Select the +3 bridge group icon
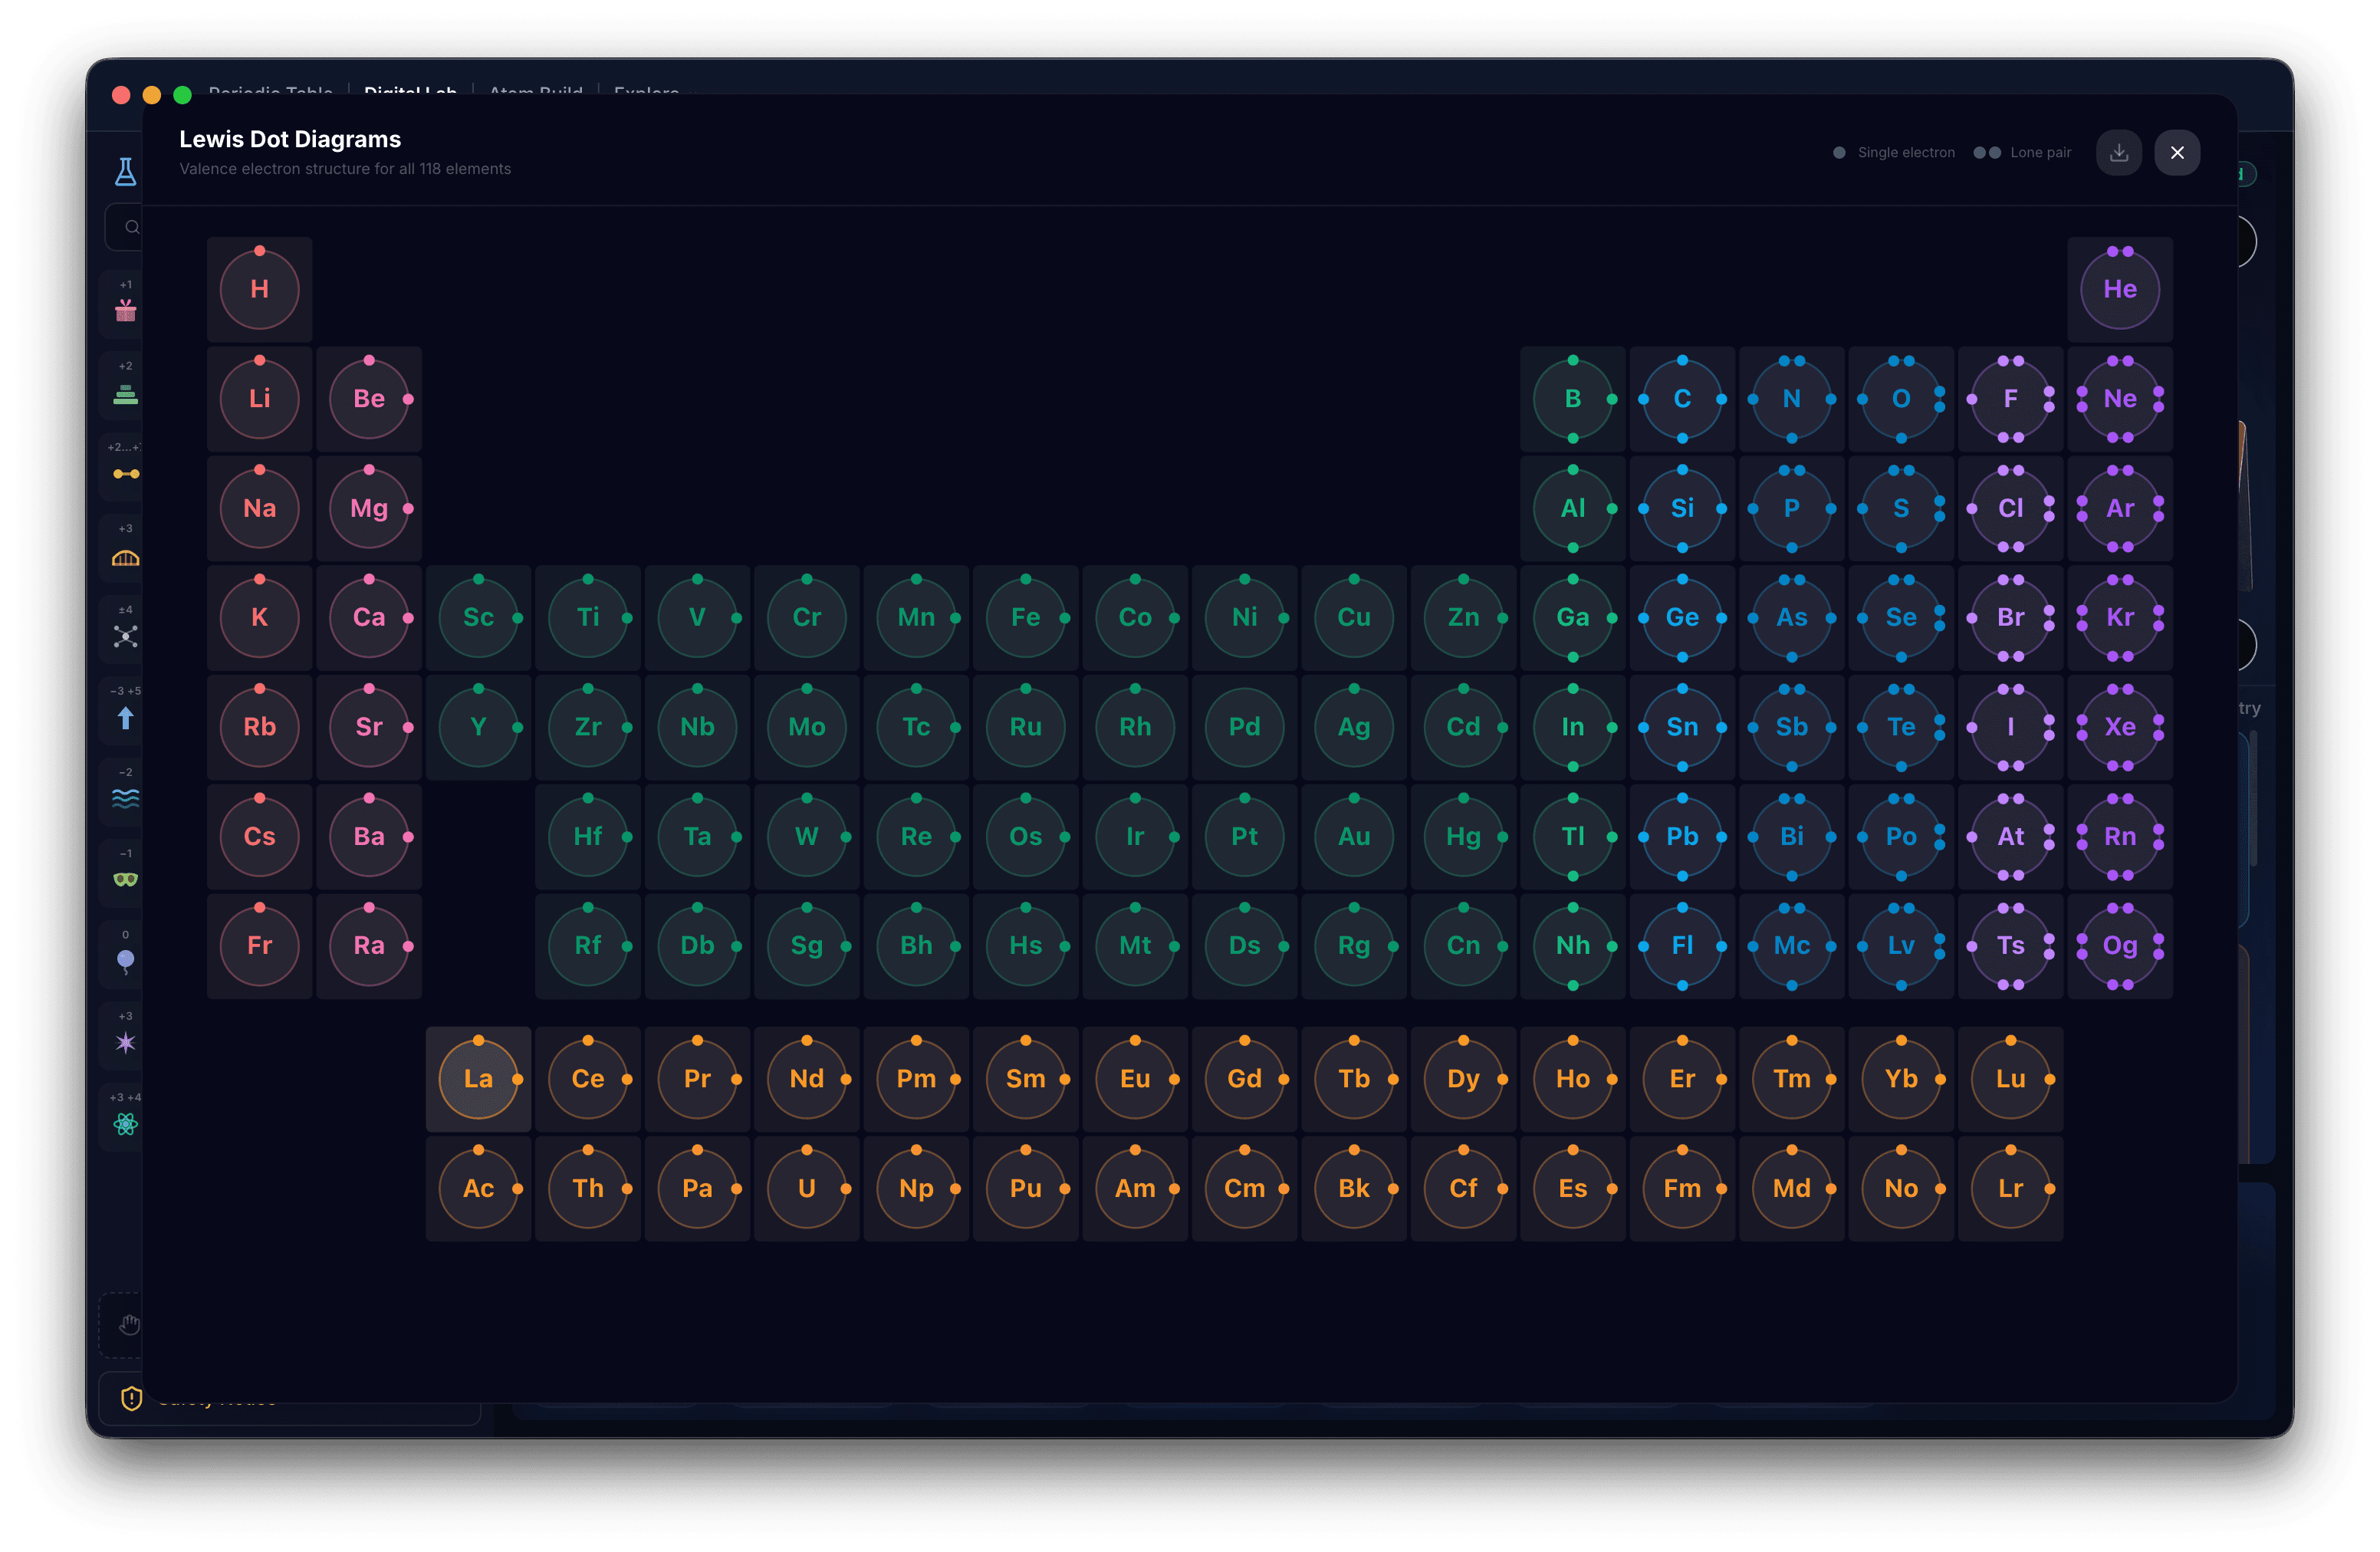The image size is (2380, 1552). tap(125, 558)
